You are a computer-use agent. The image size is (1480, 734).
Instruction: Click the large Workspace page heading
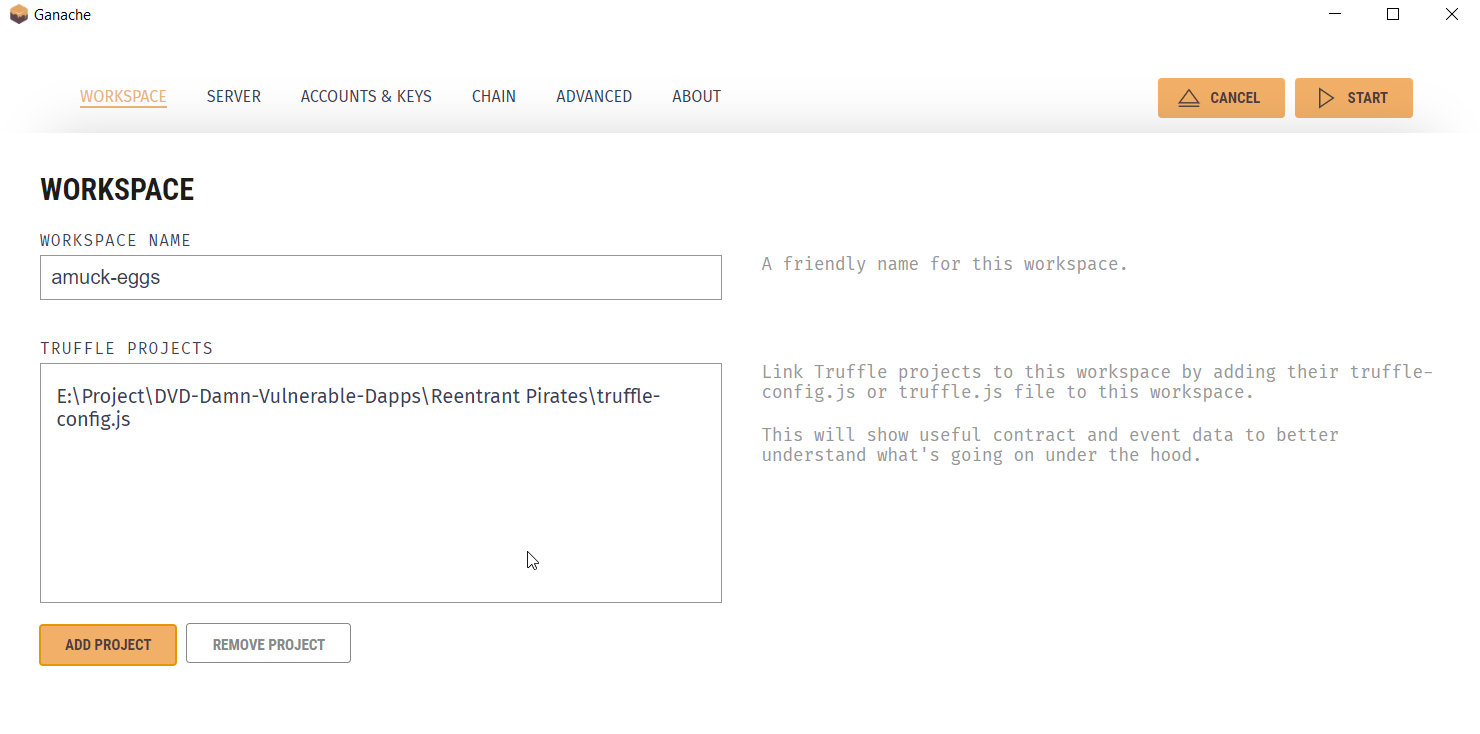117,190
